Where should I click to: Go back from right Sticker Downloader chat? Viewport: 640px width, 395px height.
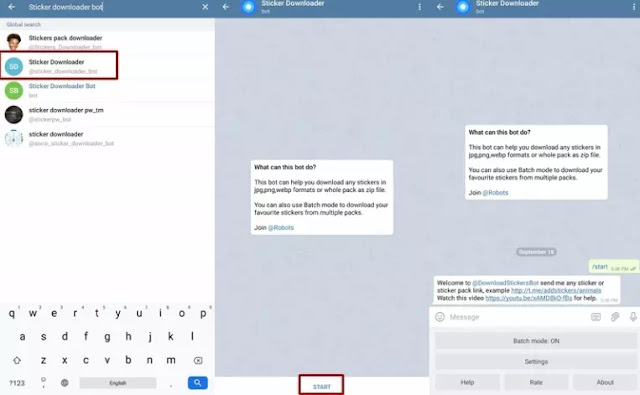click(x=440, y=7)
